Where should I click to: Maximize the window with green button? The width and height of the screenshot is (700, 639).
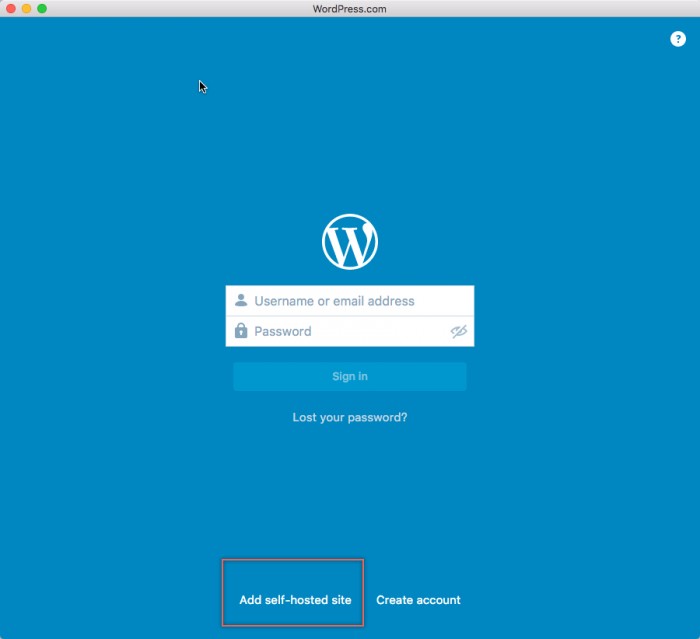[42, 8]
